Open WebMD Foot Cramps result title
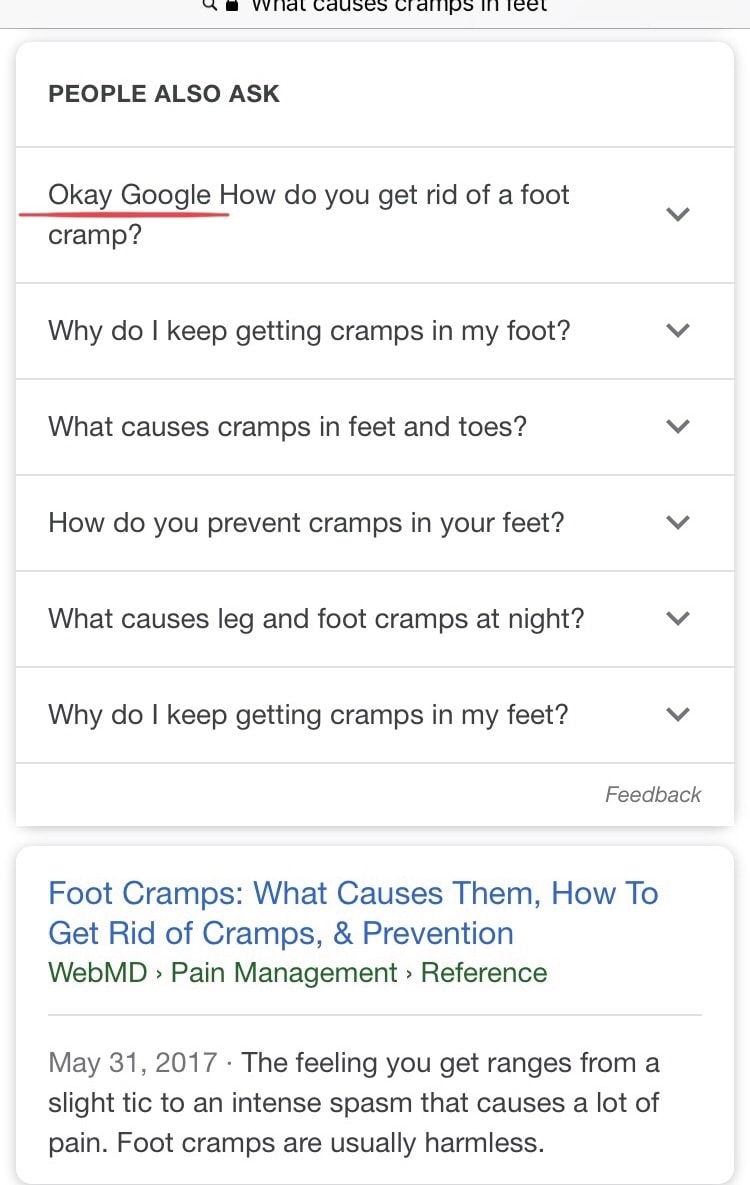750x1185 pixels. (353, 913)
